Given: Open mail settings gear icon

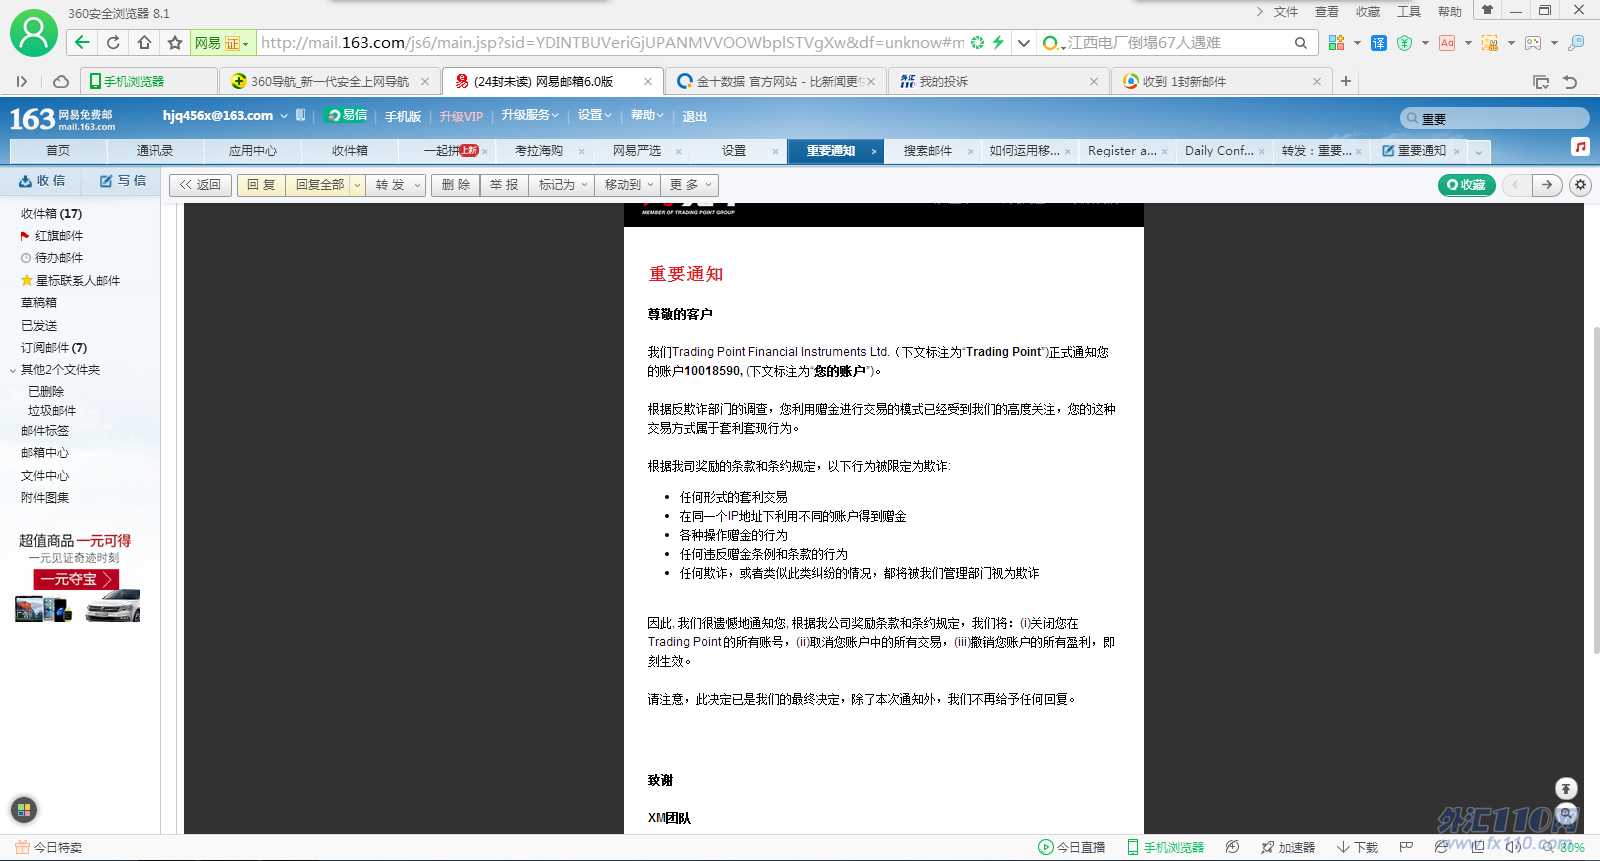Looking at the screenshot, I should [x=1580, y=185].
